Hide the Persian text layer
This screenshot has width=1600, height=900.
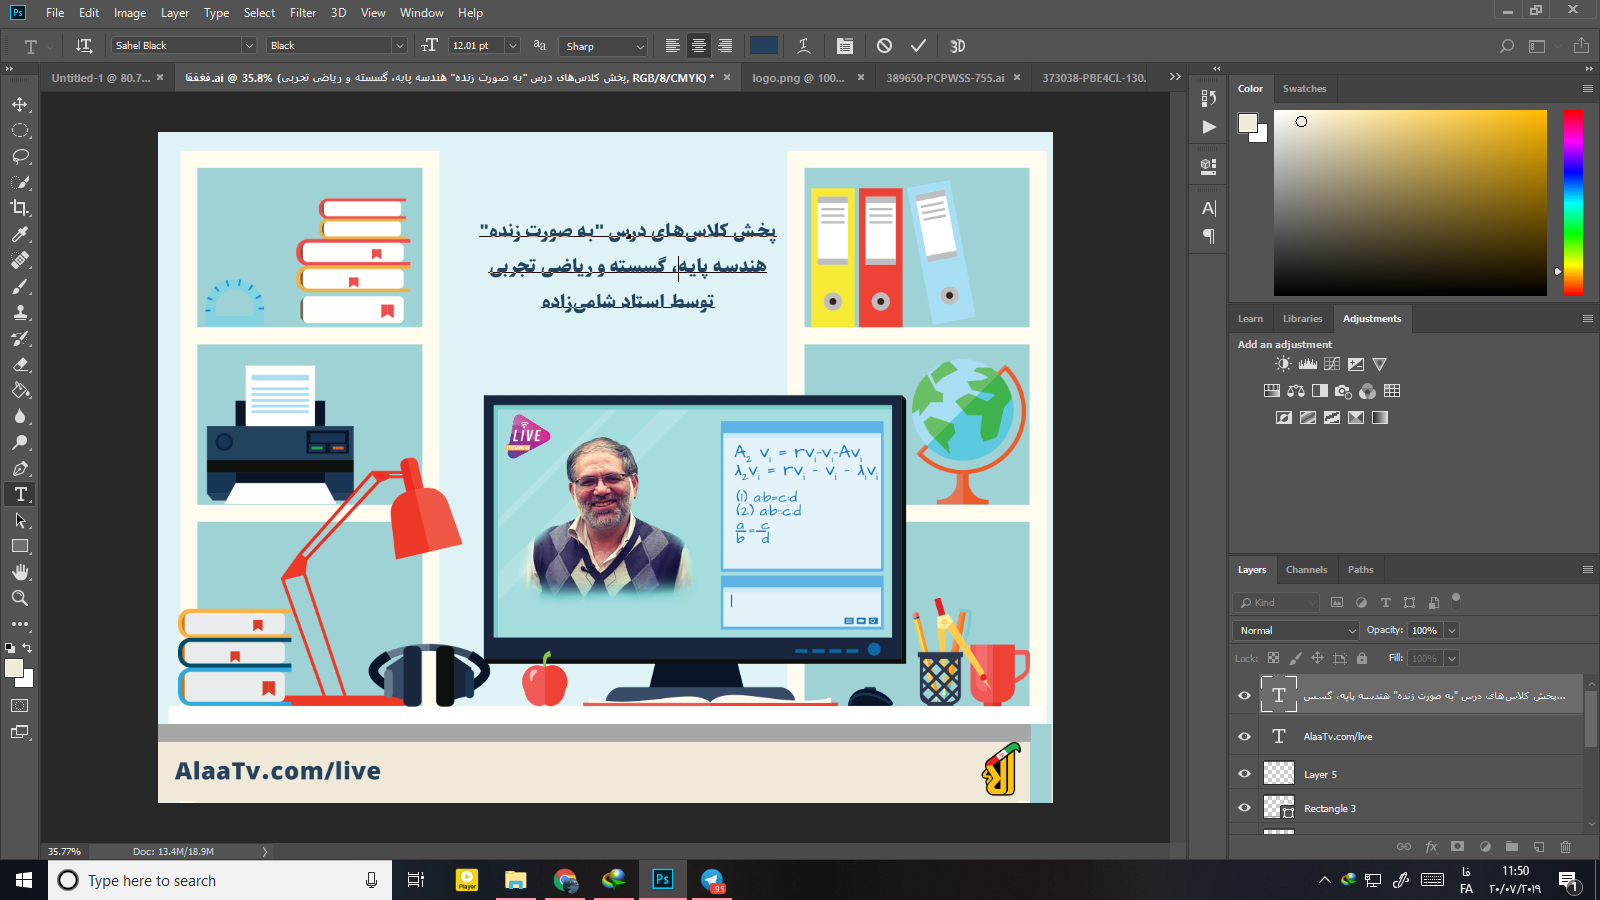1245,696
